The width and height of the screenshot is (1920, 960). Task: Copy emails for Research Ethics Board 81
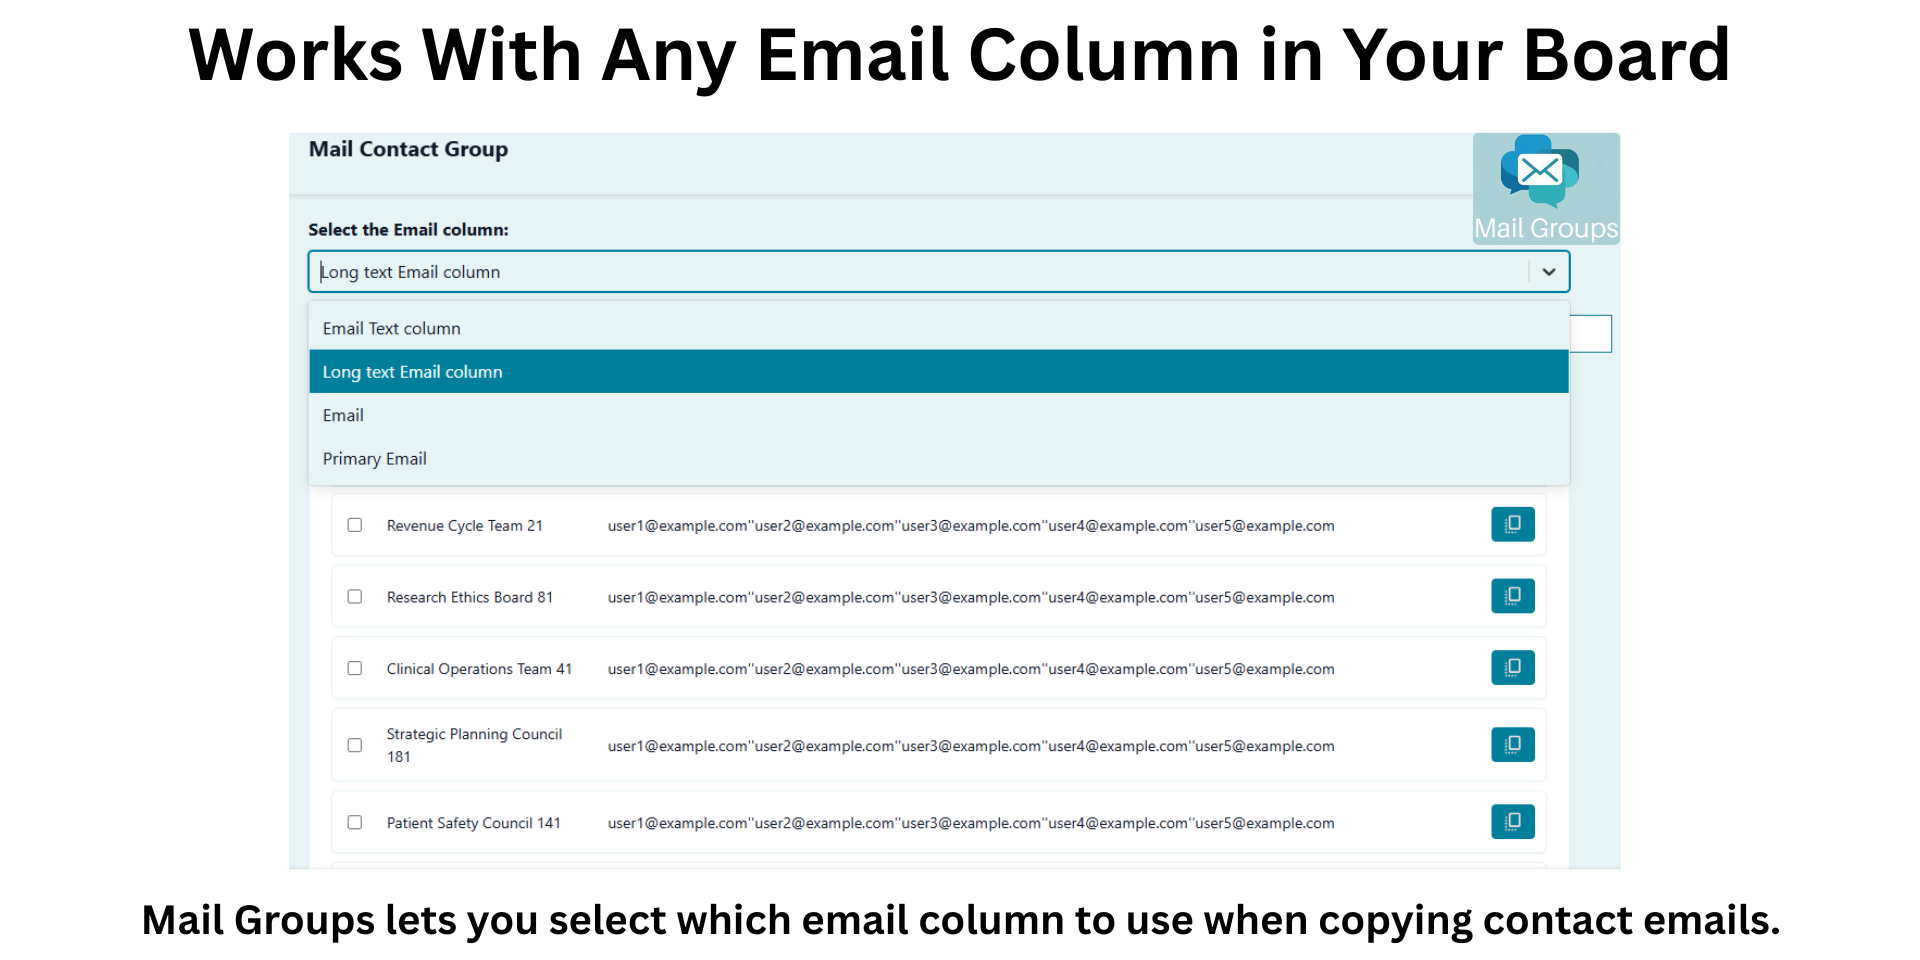1512,596
